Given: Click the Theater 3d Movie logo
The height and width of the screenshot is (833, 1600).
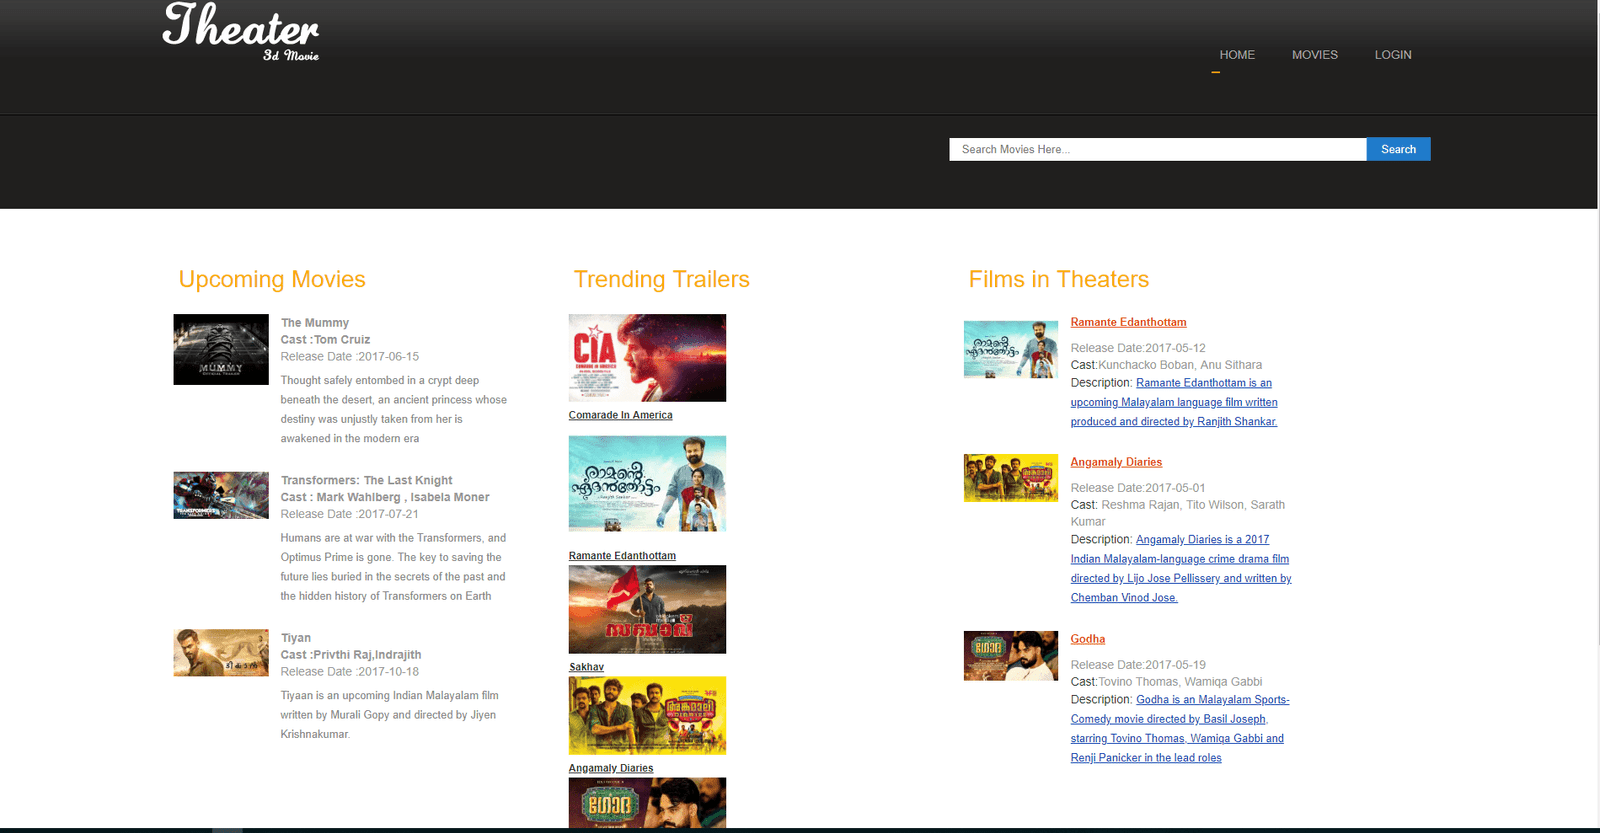Looking at the screenshot, I should 240,32.
